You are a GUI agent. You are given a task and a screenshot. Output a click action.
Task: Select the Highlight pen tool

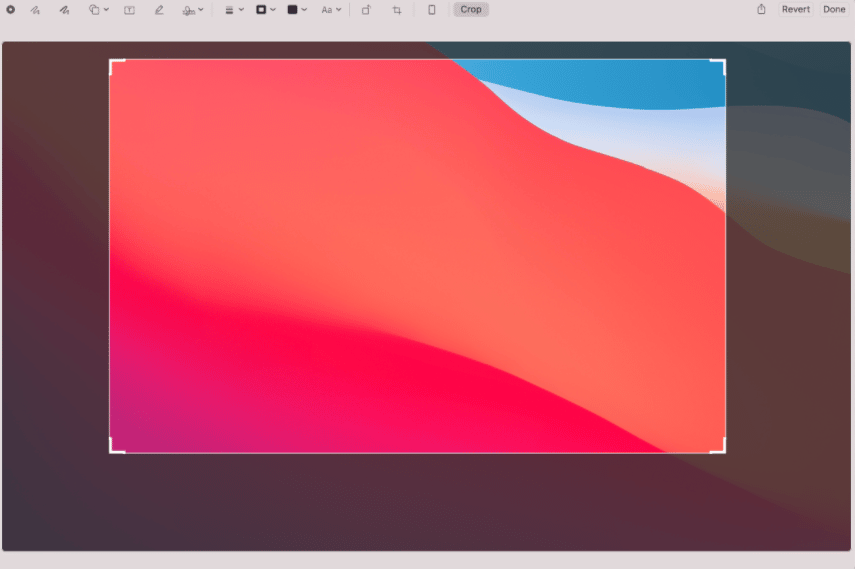tap(159, 10)
